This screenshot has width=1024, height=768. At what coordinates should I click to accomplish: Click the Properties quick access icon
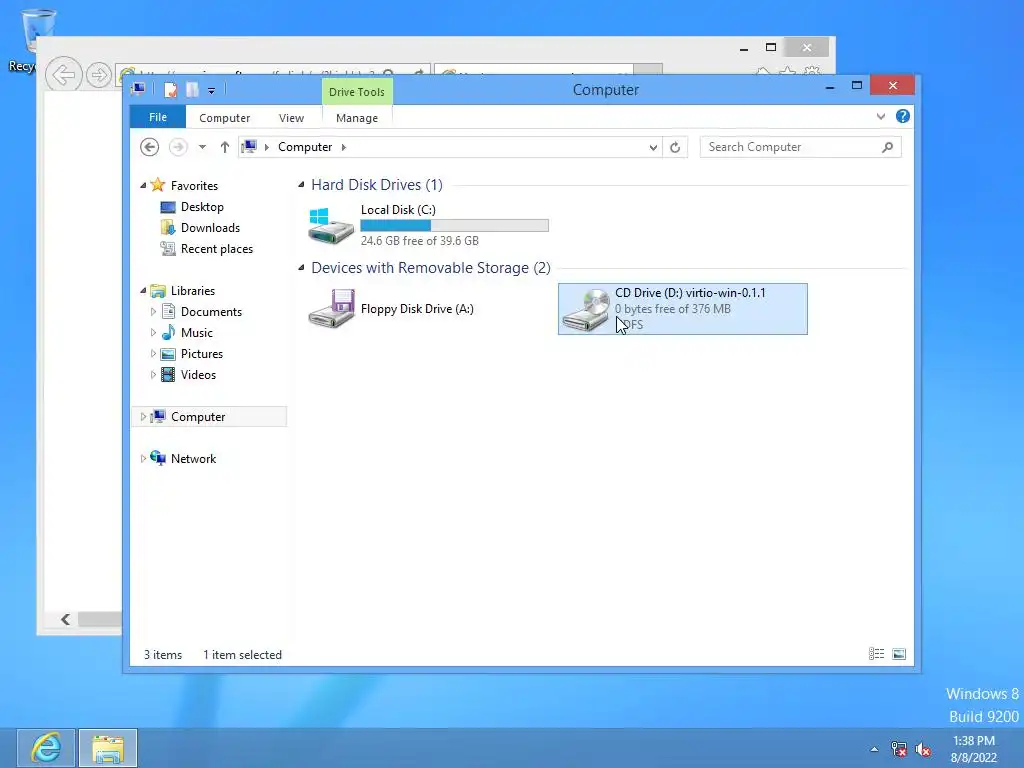(170, 90)
